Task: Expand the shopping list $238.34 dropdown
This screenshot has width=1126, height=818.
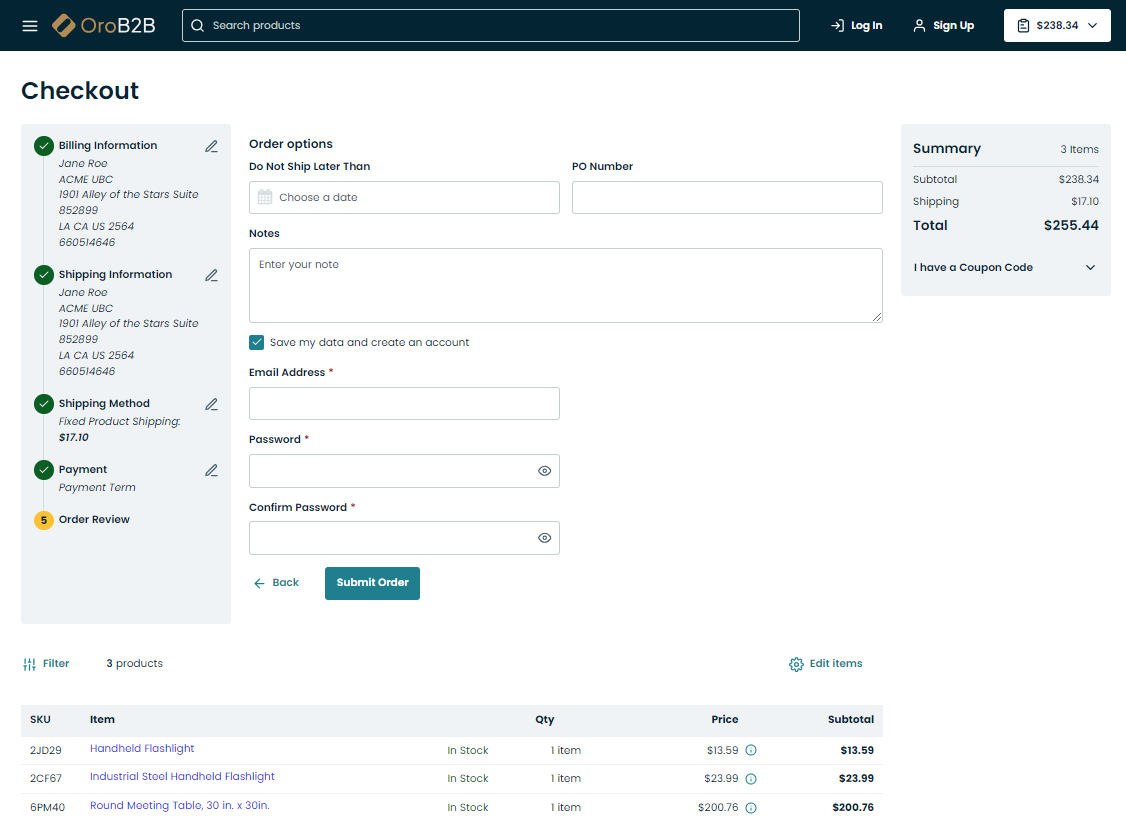Action: (1057, 26)
